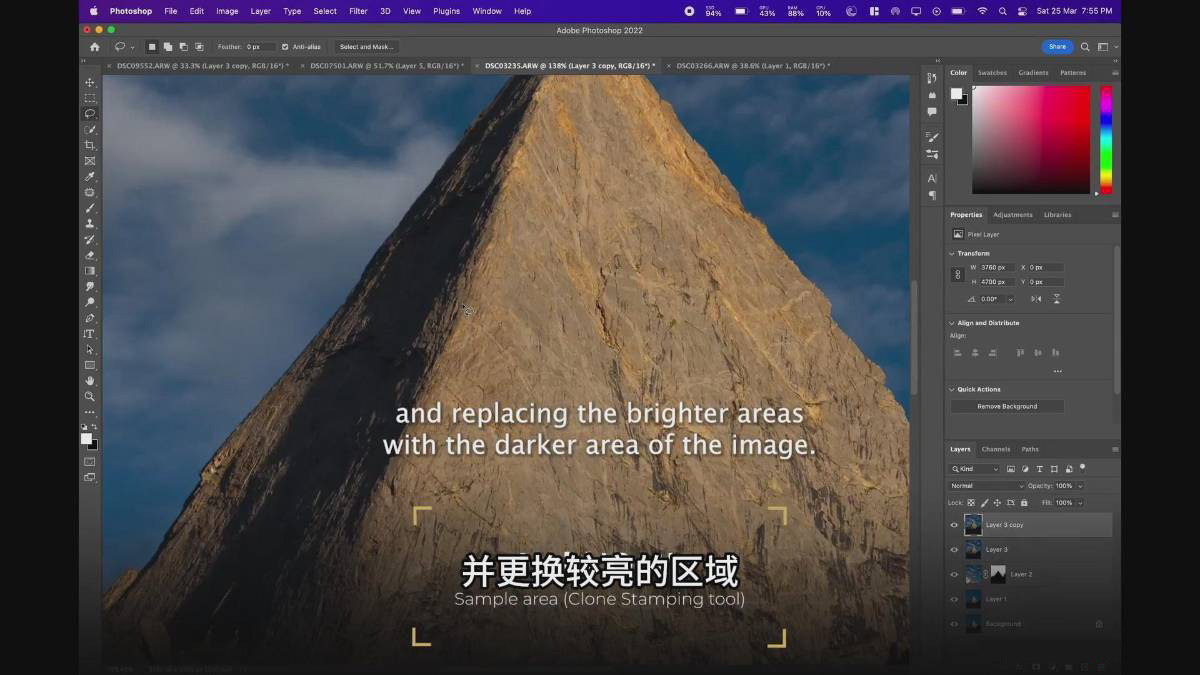The image size is (1200, 675).
Task: Select the Layer 2 mask thumbnail
Action: tap(998, 574)
